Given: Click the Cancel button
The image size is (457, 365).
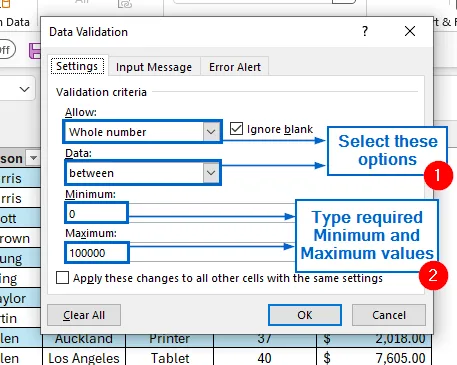Looking at the screenshot, I should click(x=389, y=315).
